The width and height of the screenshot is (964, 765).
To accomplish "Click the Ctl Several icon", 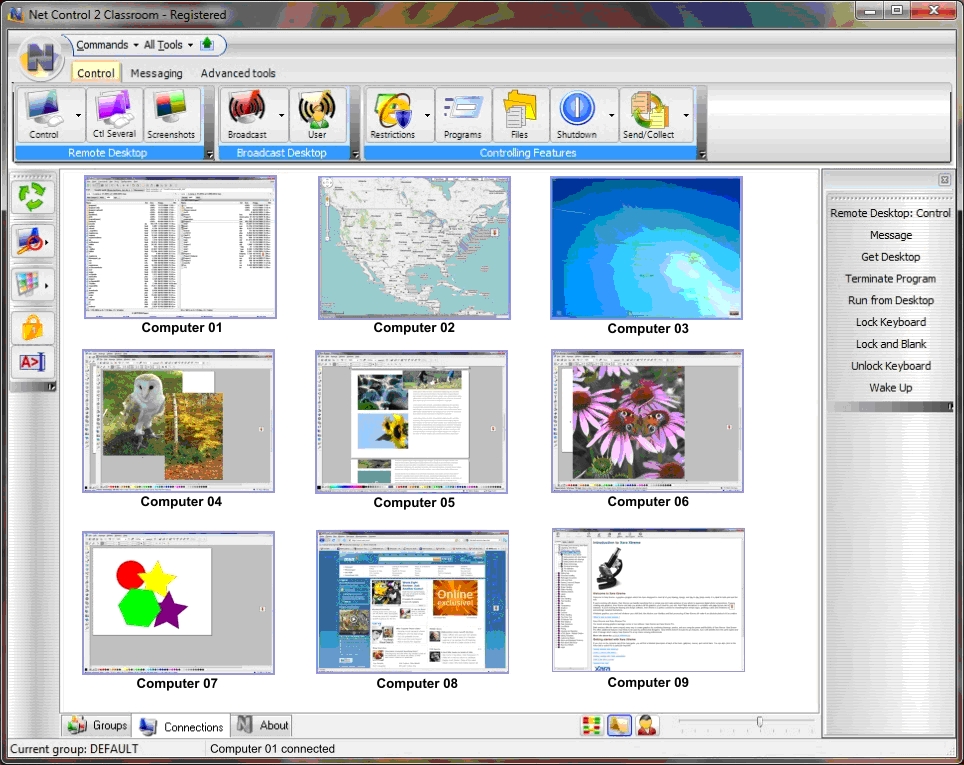I will (x=114, y=115).
